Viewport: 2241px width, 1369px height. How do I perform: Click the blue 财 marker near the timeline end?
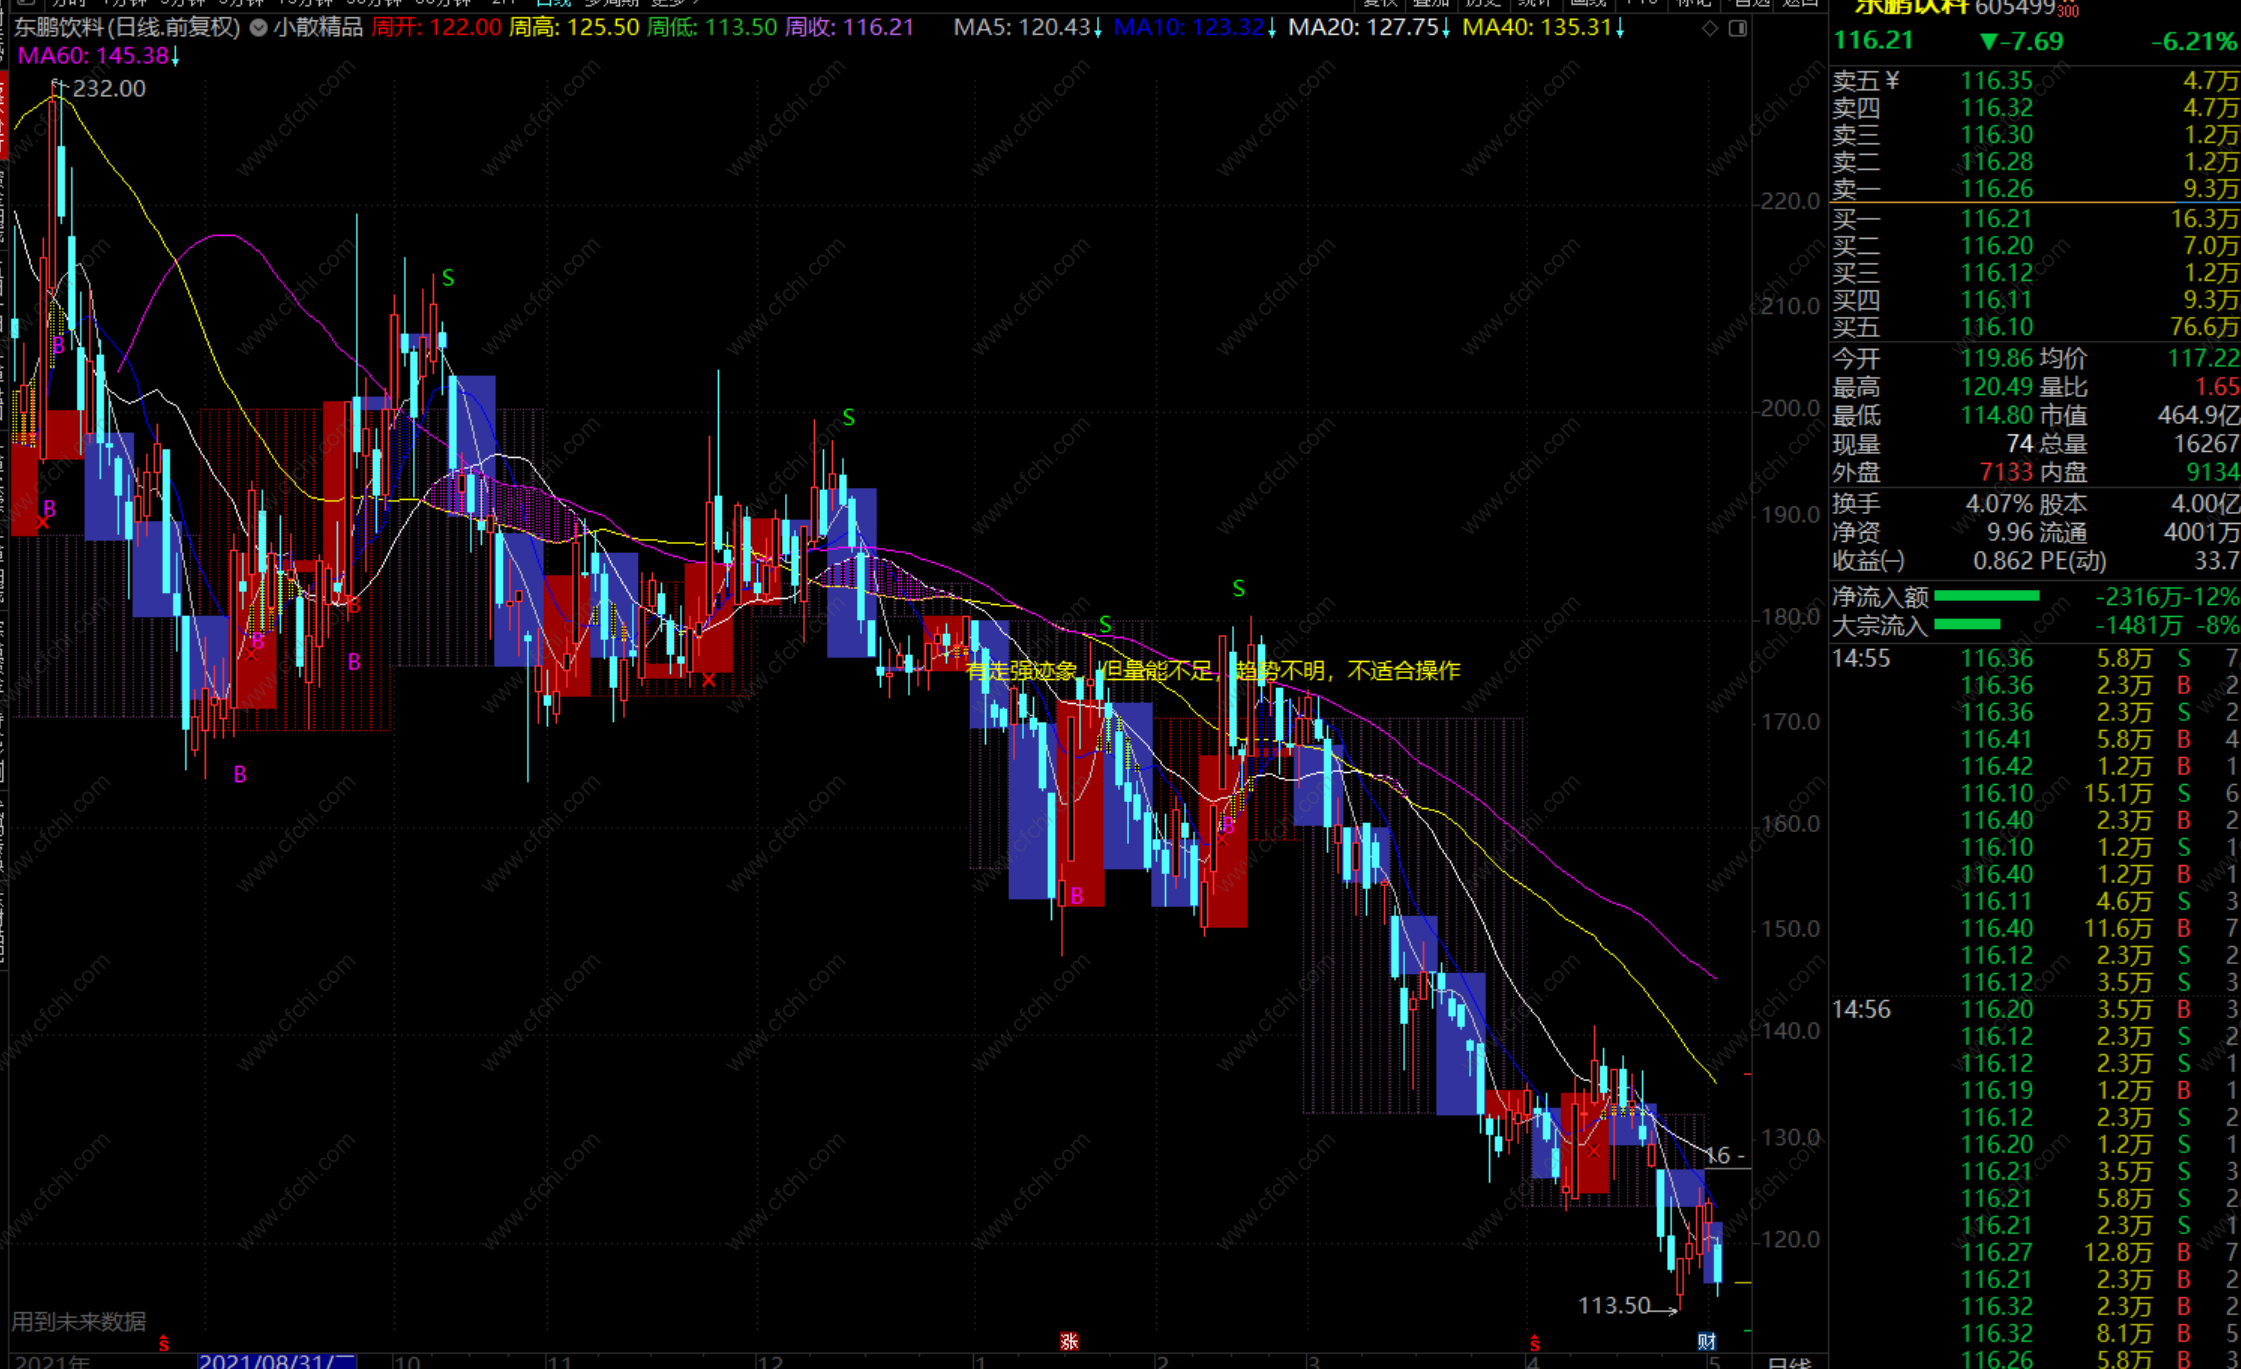1707,1341
